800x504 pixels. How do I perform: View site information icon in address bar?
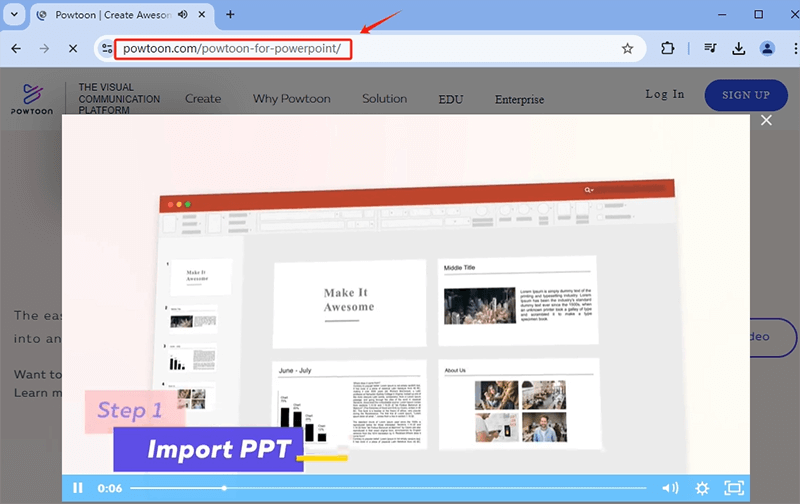pyautogui.click(x=107, y=48)
